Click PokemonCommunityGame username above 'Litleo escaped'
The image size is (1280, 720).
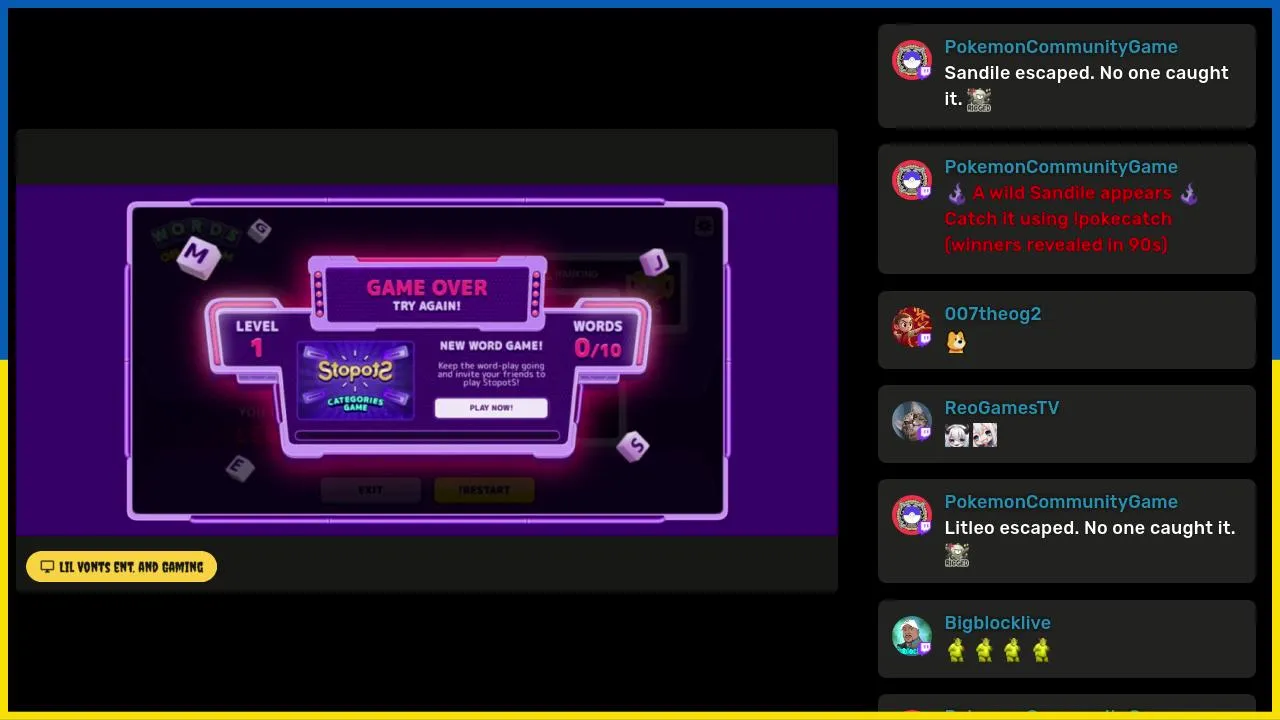click(1061, 502)
